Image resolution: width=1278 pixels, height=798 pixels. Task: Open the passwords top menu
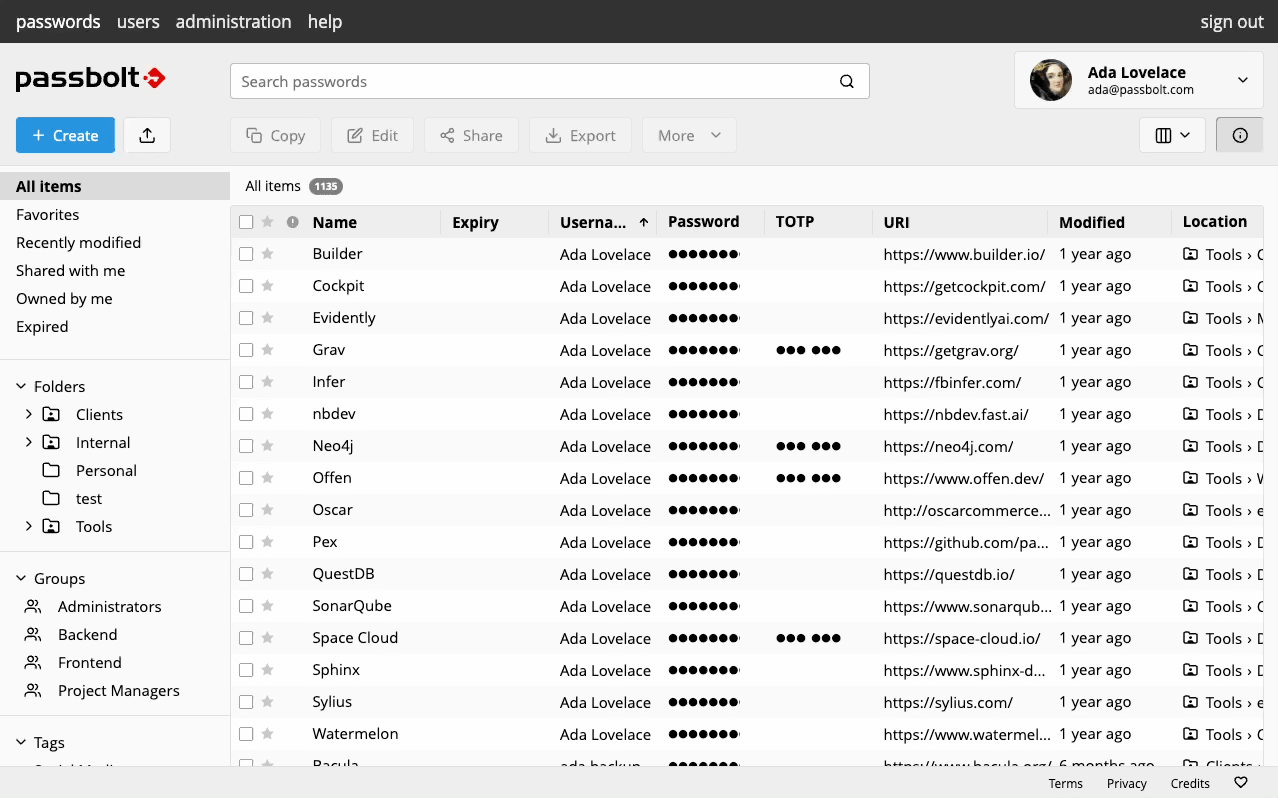coord(58,21)
